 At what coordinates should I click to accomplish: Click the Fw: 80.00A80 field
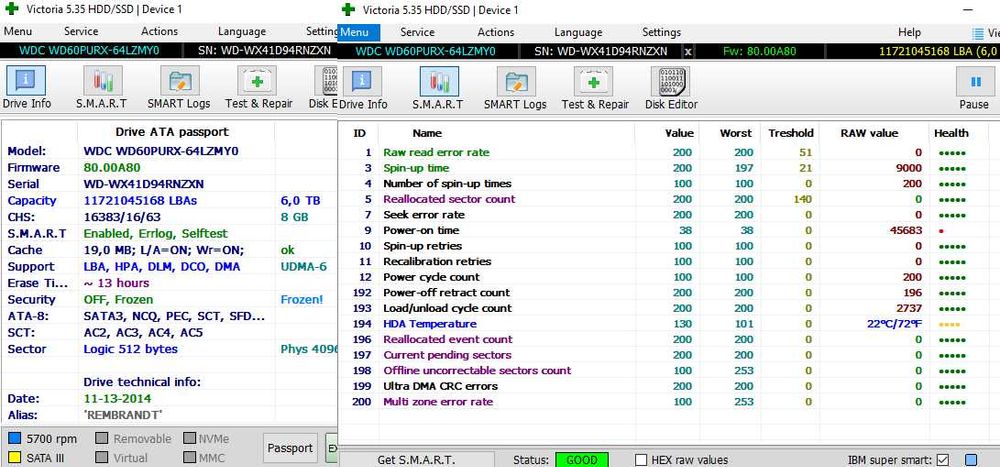coord(760,52)
